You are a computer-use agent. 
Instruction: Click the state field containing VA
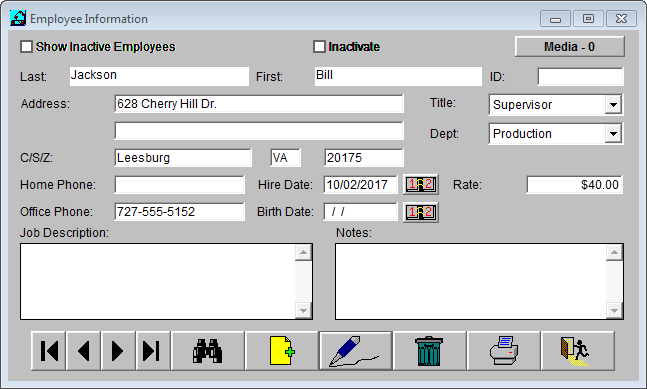click(286, 158)
